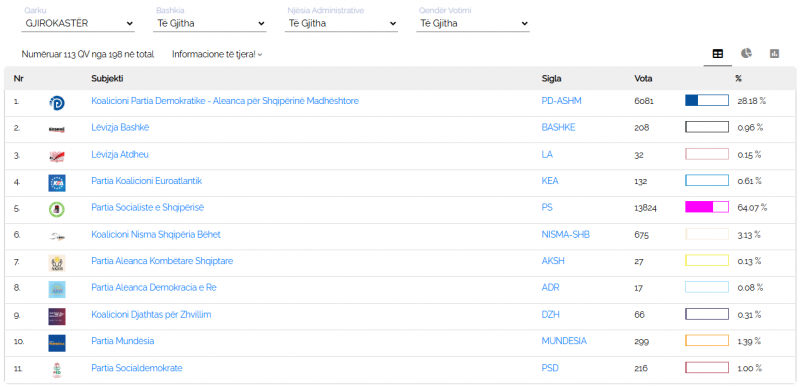Click the Partia Koalicioni Euroatlantik logo

click(57, 183)
